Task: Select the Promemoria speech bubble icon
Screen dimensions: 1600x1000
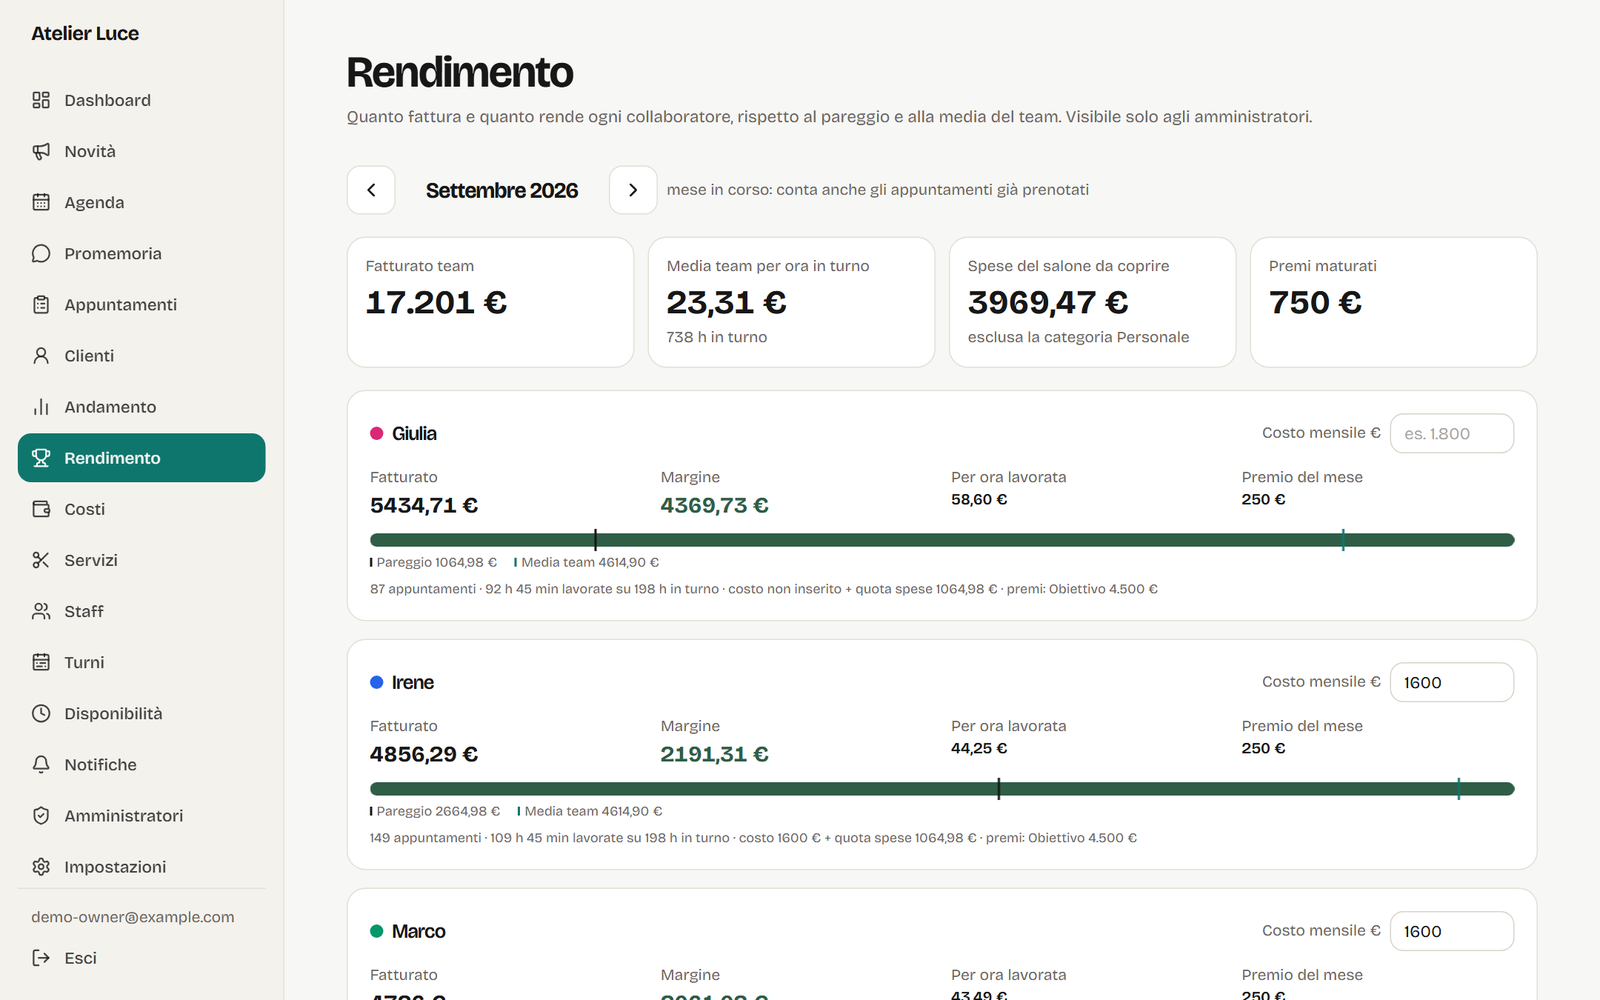Action: (x=41, y=253)
